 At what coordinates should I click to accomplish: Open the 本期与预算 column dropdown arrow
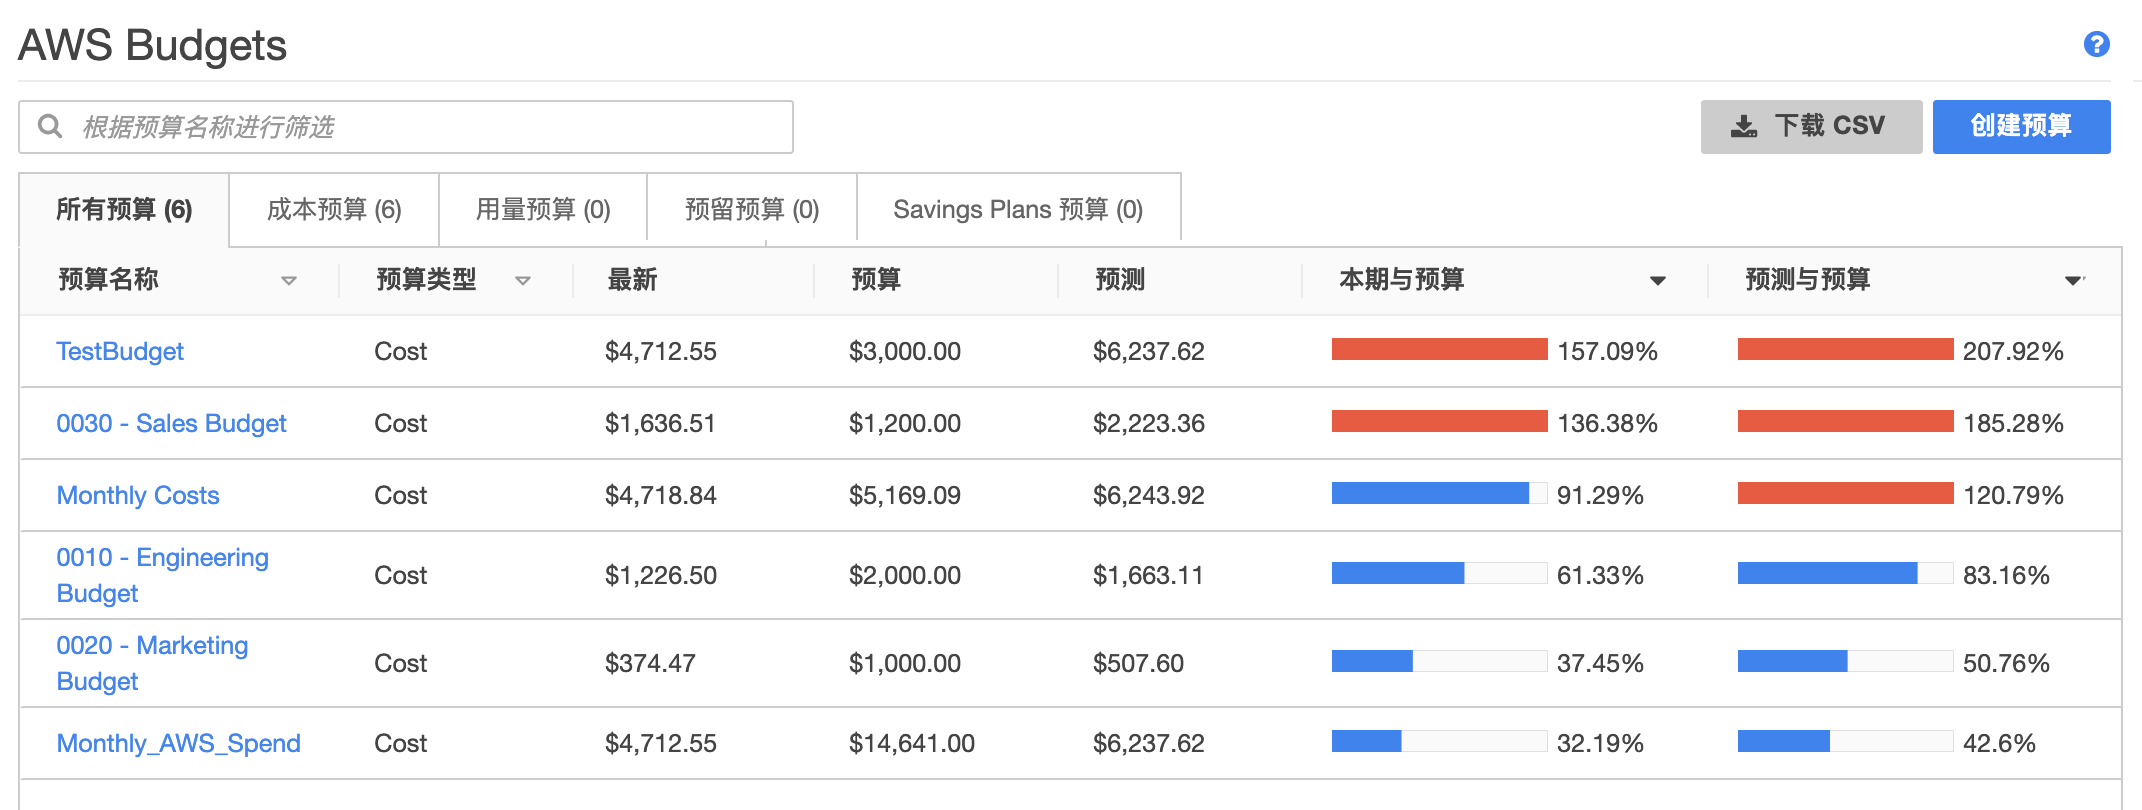point(1658,281)
